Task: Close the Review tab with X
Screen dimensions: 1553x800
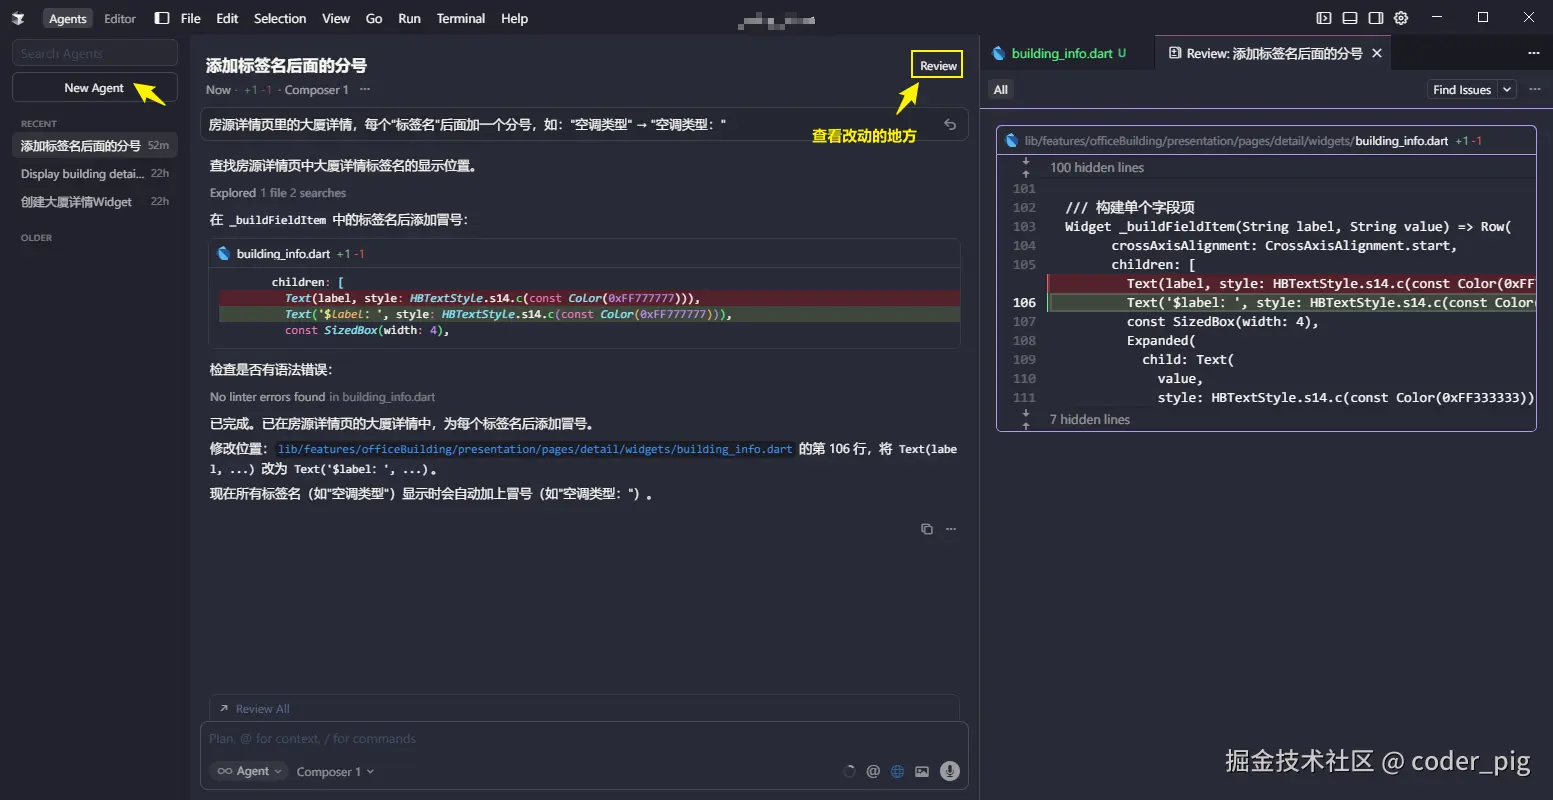Action: [x=1377, y=53]
